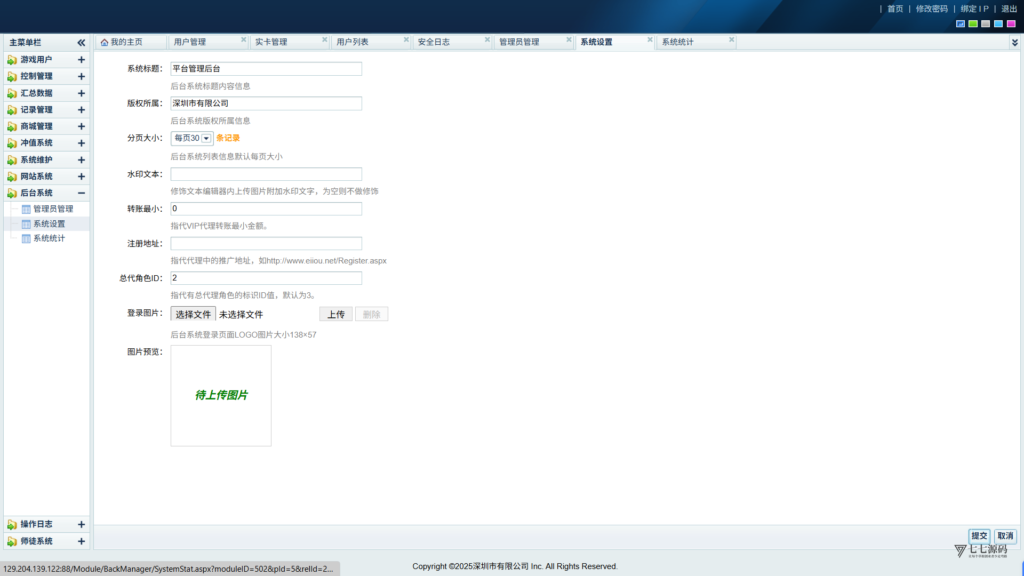The image size is (1024, 576).
Task: Click the 注册地址 input field
Action: click(x=266, y=244)
